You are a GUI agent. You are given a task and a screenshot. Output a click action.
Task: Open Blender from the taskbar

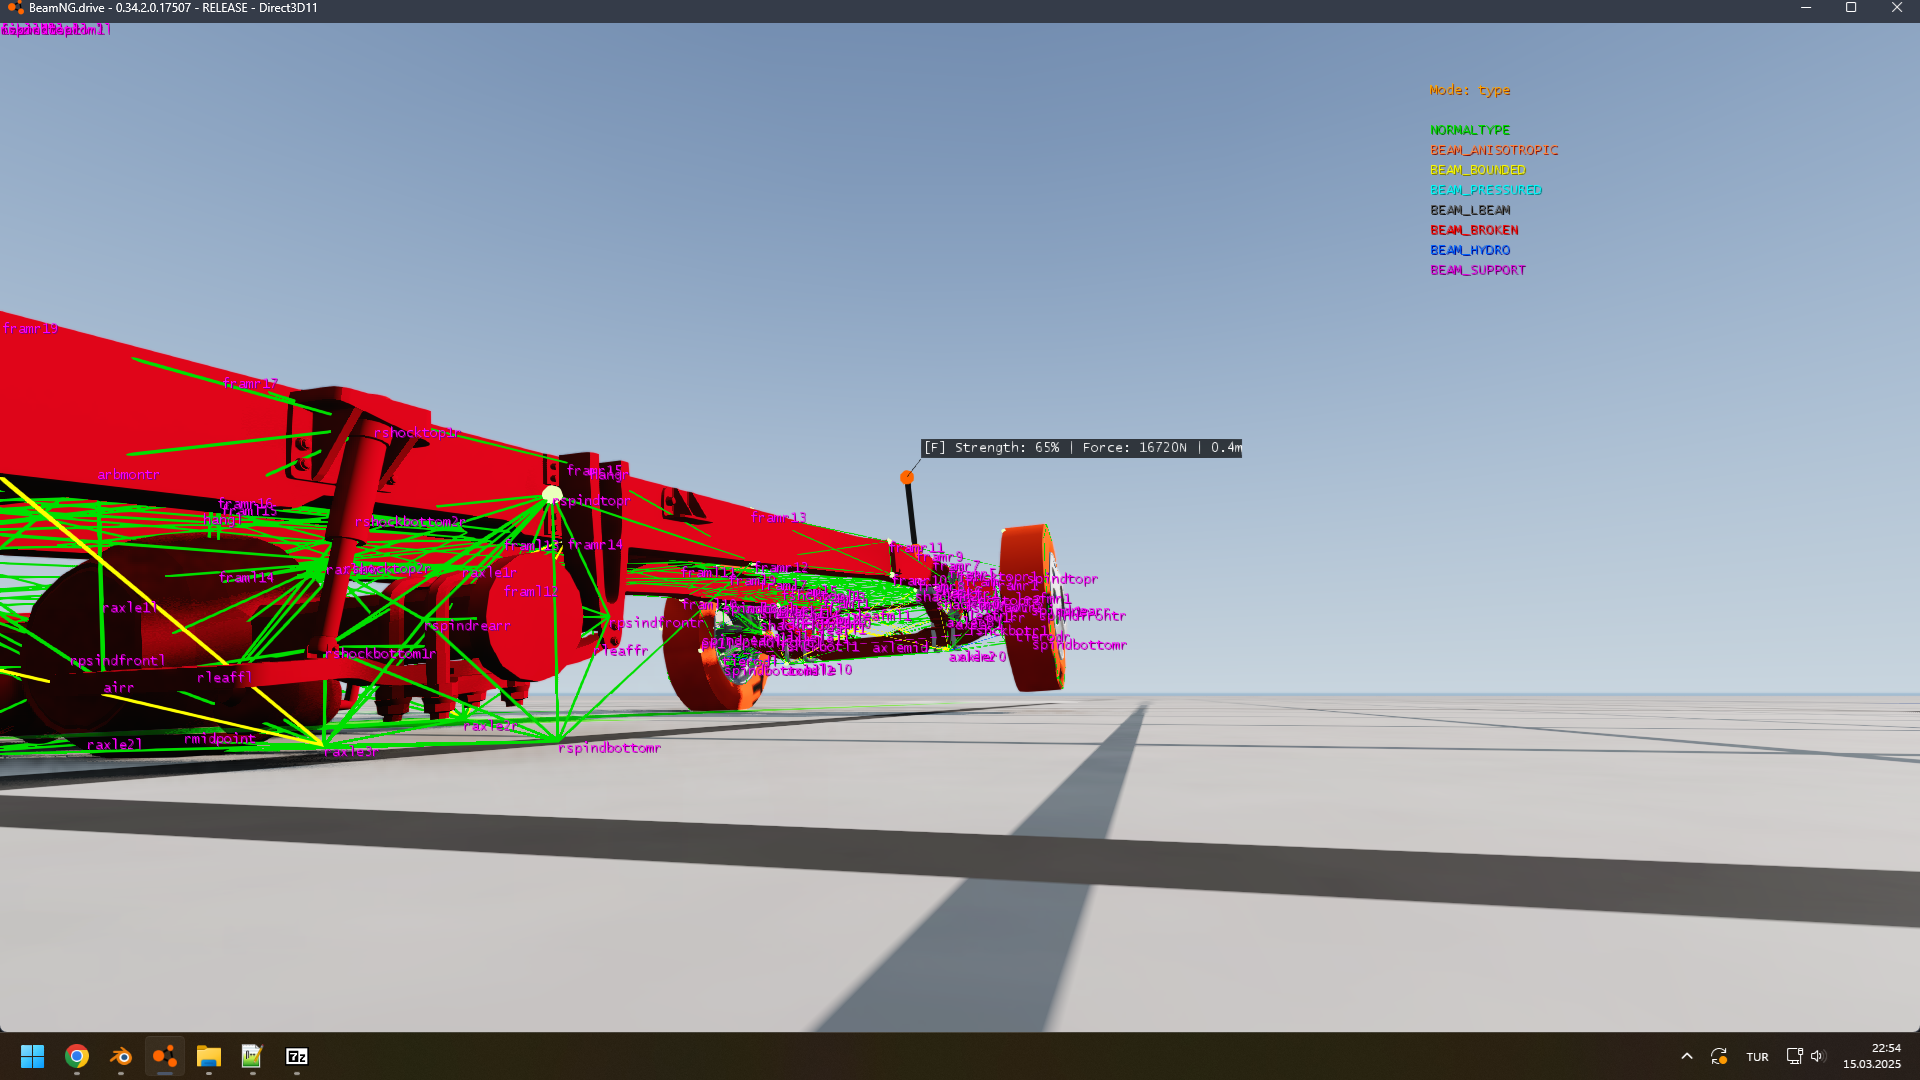pyautogui.click(x=121, y=1056)
